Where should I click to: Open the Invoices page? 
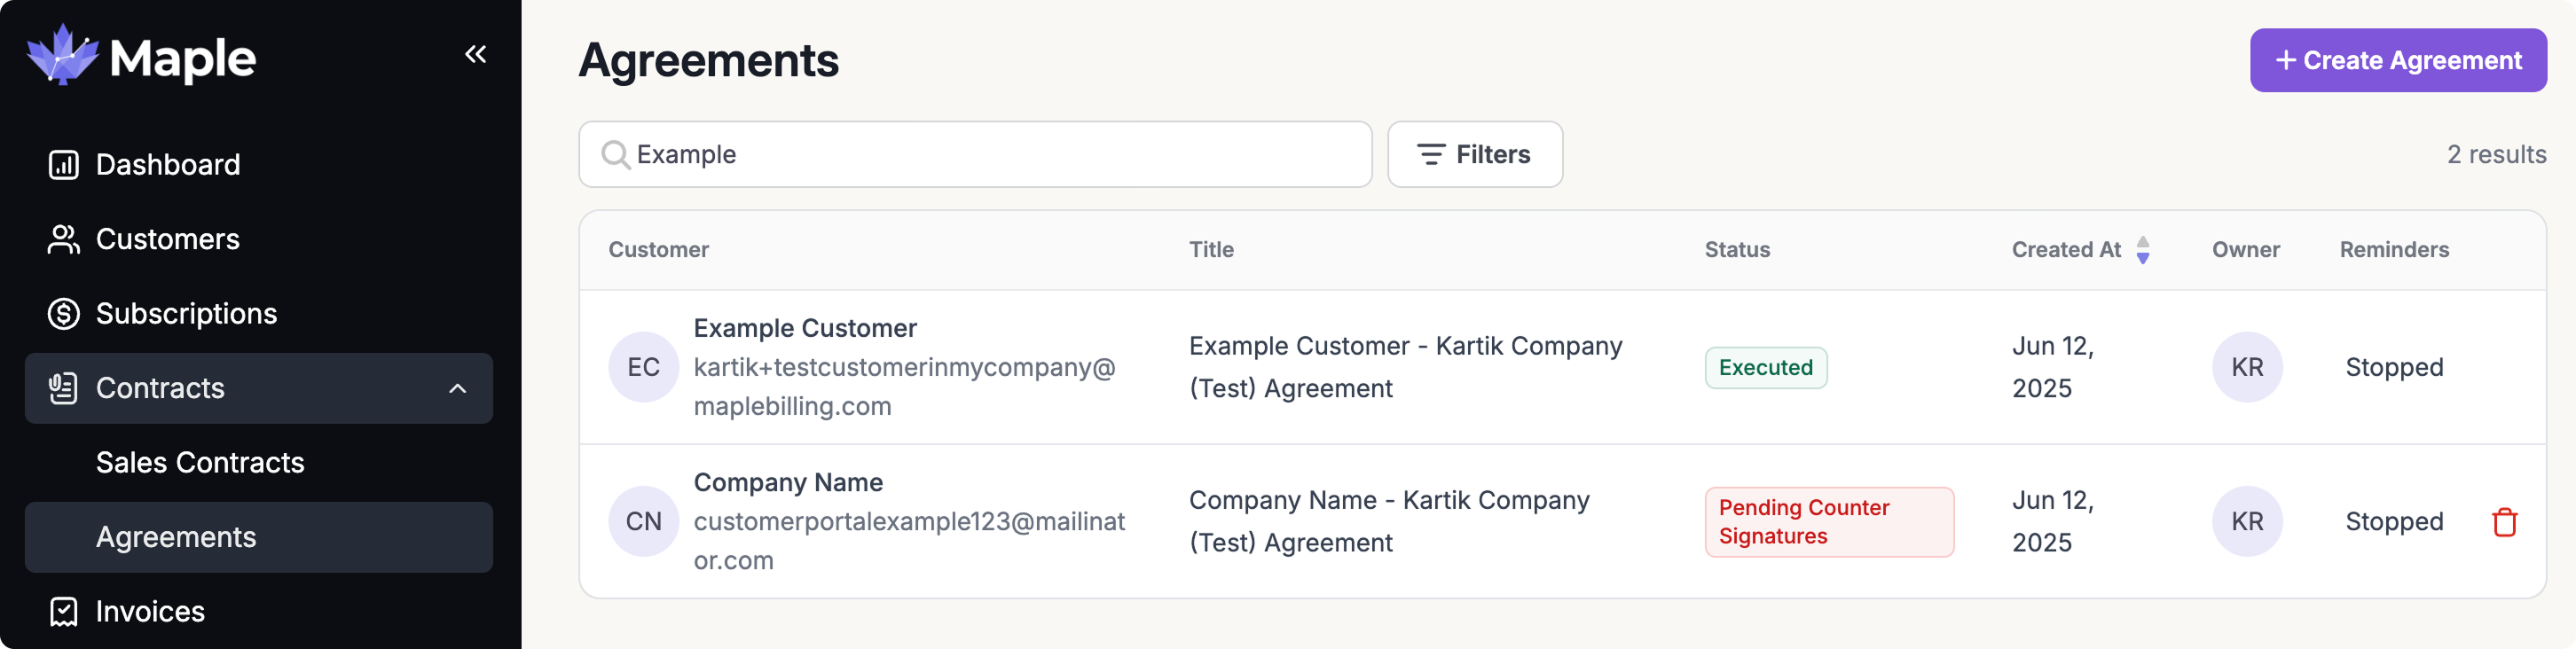[150, 611]
